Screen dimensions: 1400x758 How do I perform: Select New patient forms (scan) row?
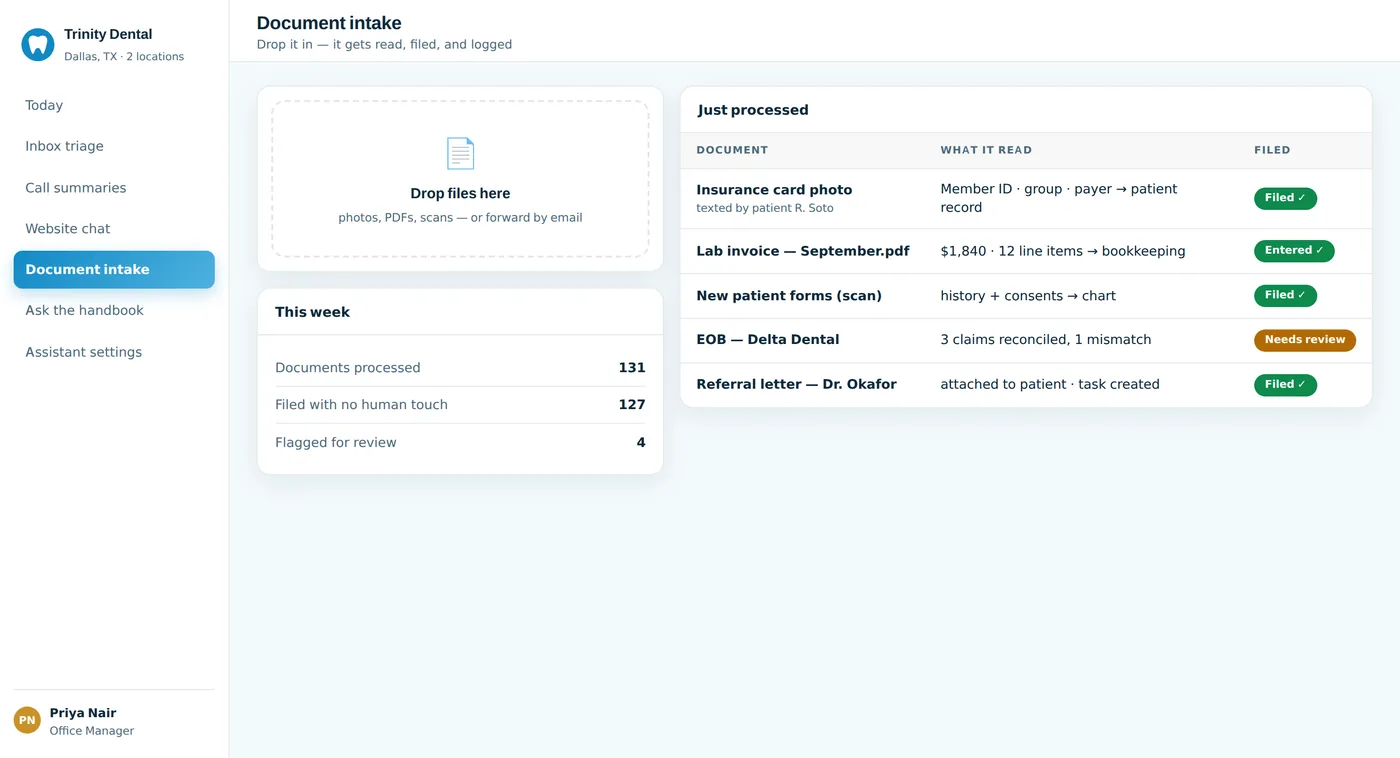(1026, 296)
